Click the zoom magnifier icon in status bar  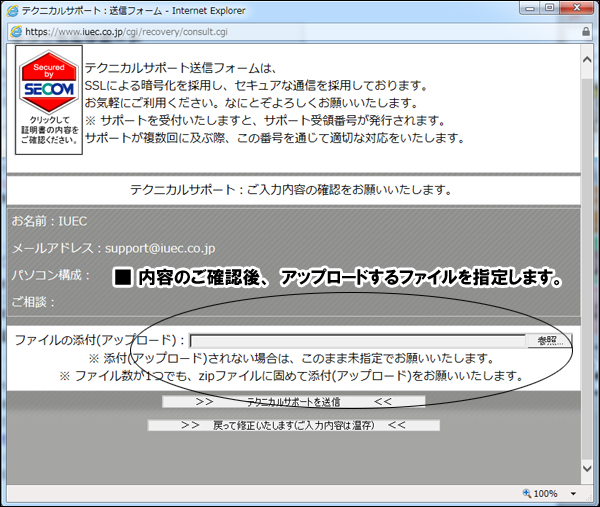point(527,493)
